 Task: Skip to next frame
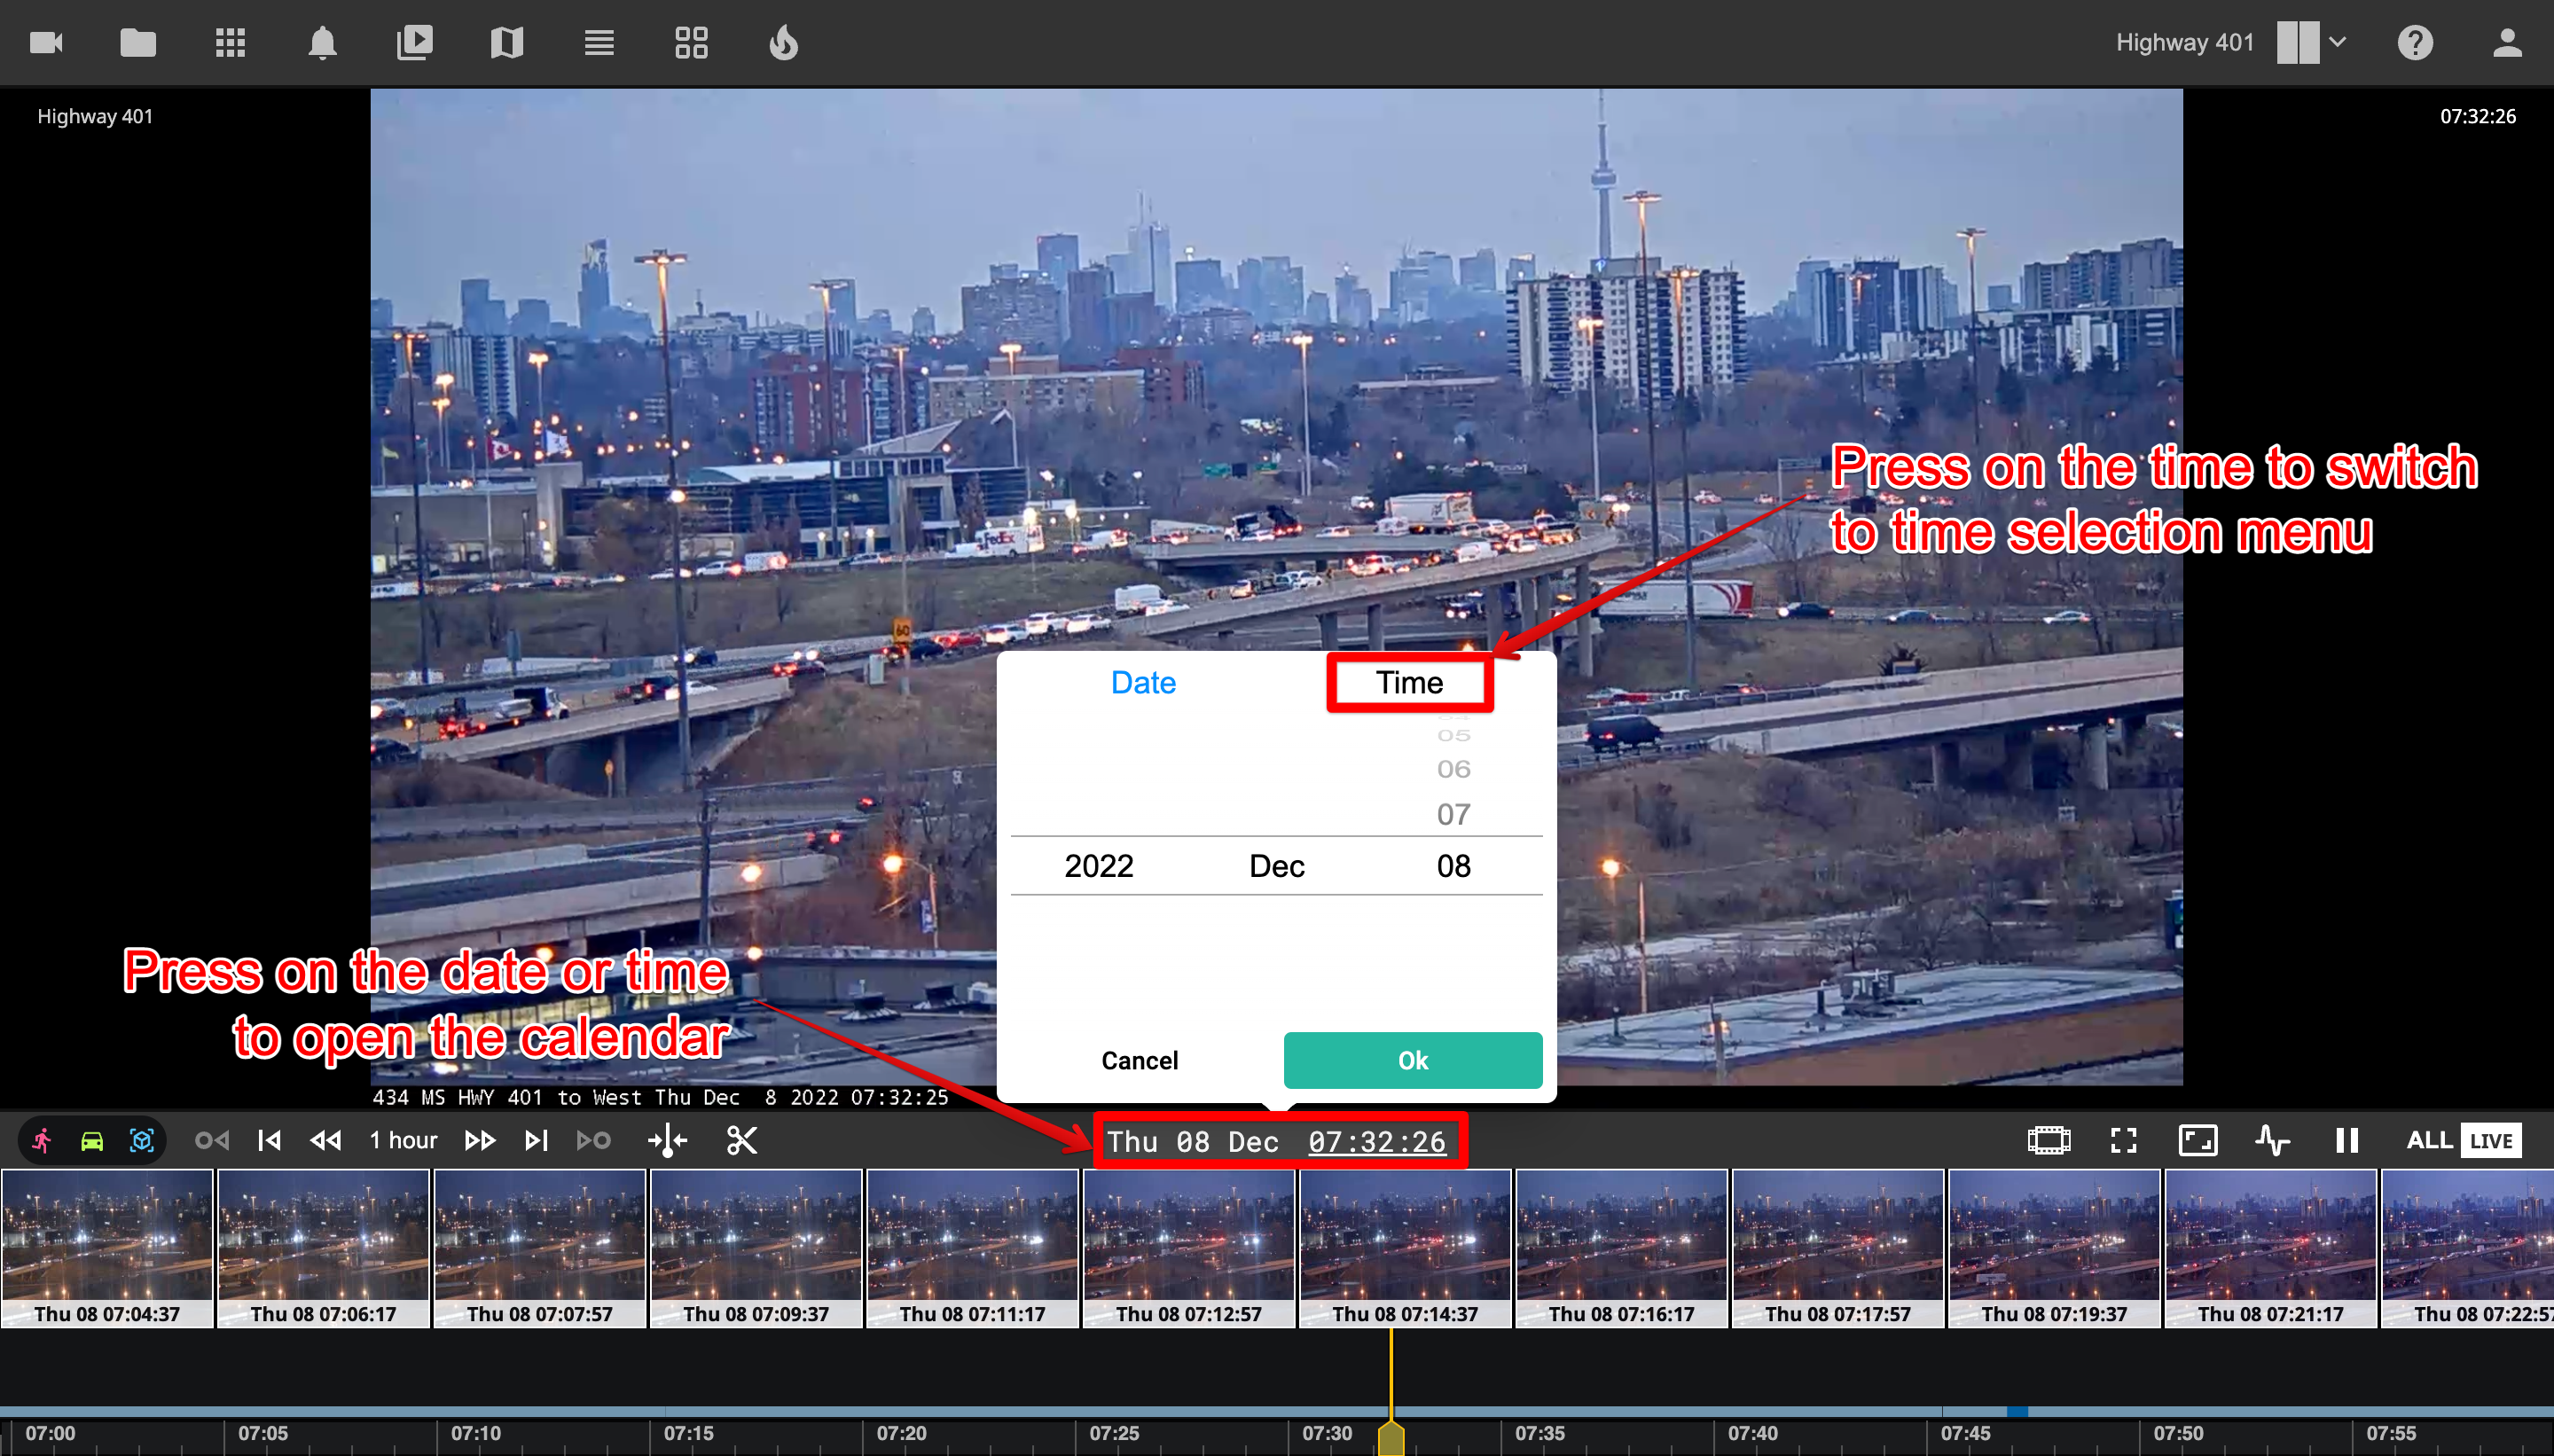[537, 1140]
